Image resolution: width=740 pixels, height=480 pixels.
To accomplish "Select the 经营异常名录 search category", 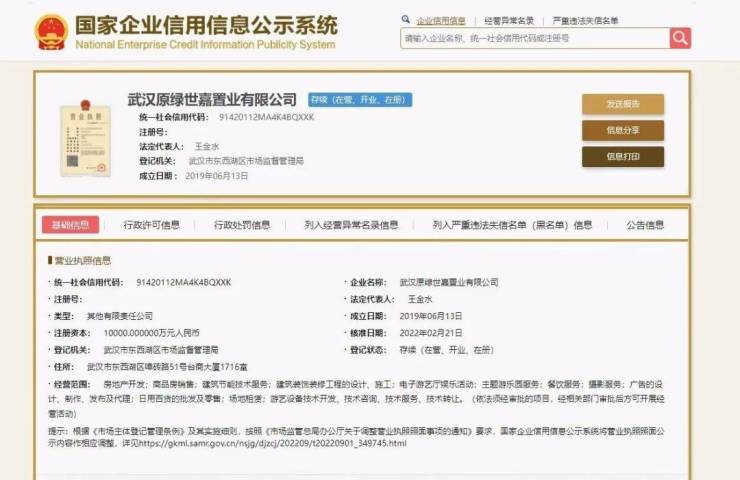I will click(509, 21).
